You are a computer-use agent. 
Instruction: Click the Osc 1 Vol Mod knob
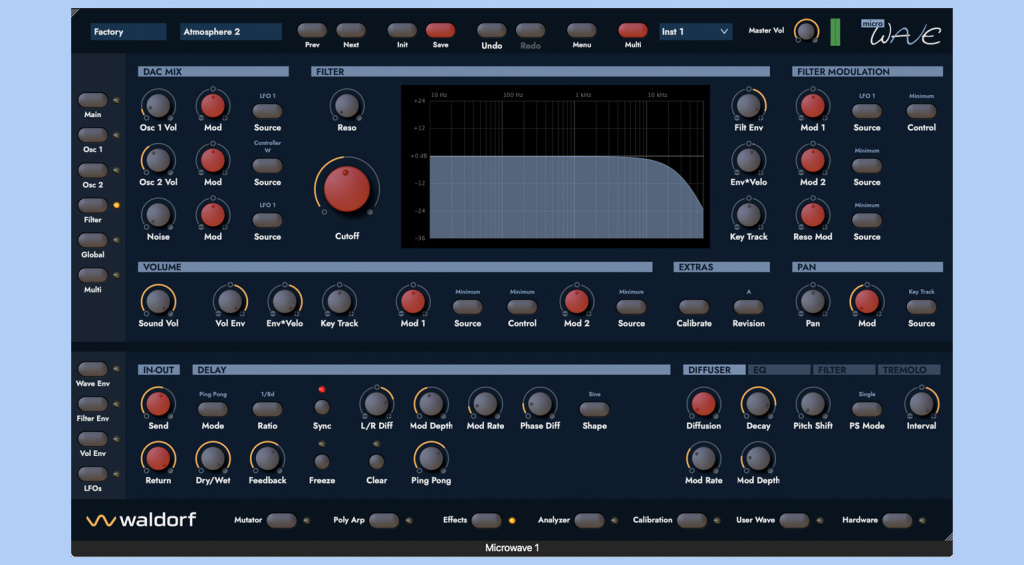pyautogui.click(x=212, y=105)
